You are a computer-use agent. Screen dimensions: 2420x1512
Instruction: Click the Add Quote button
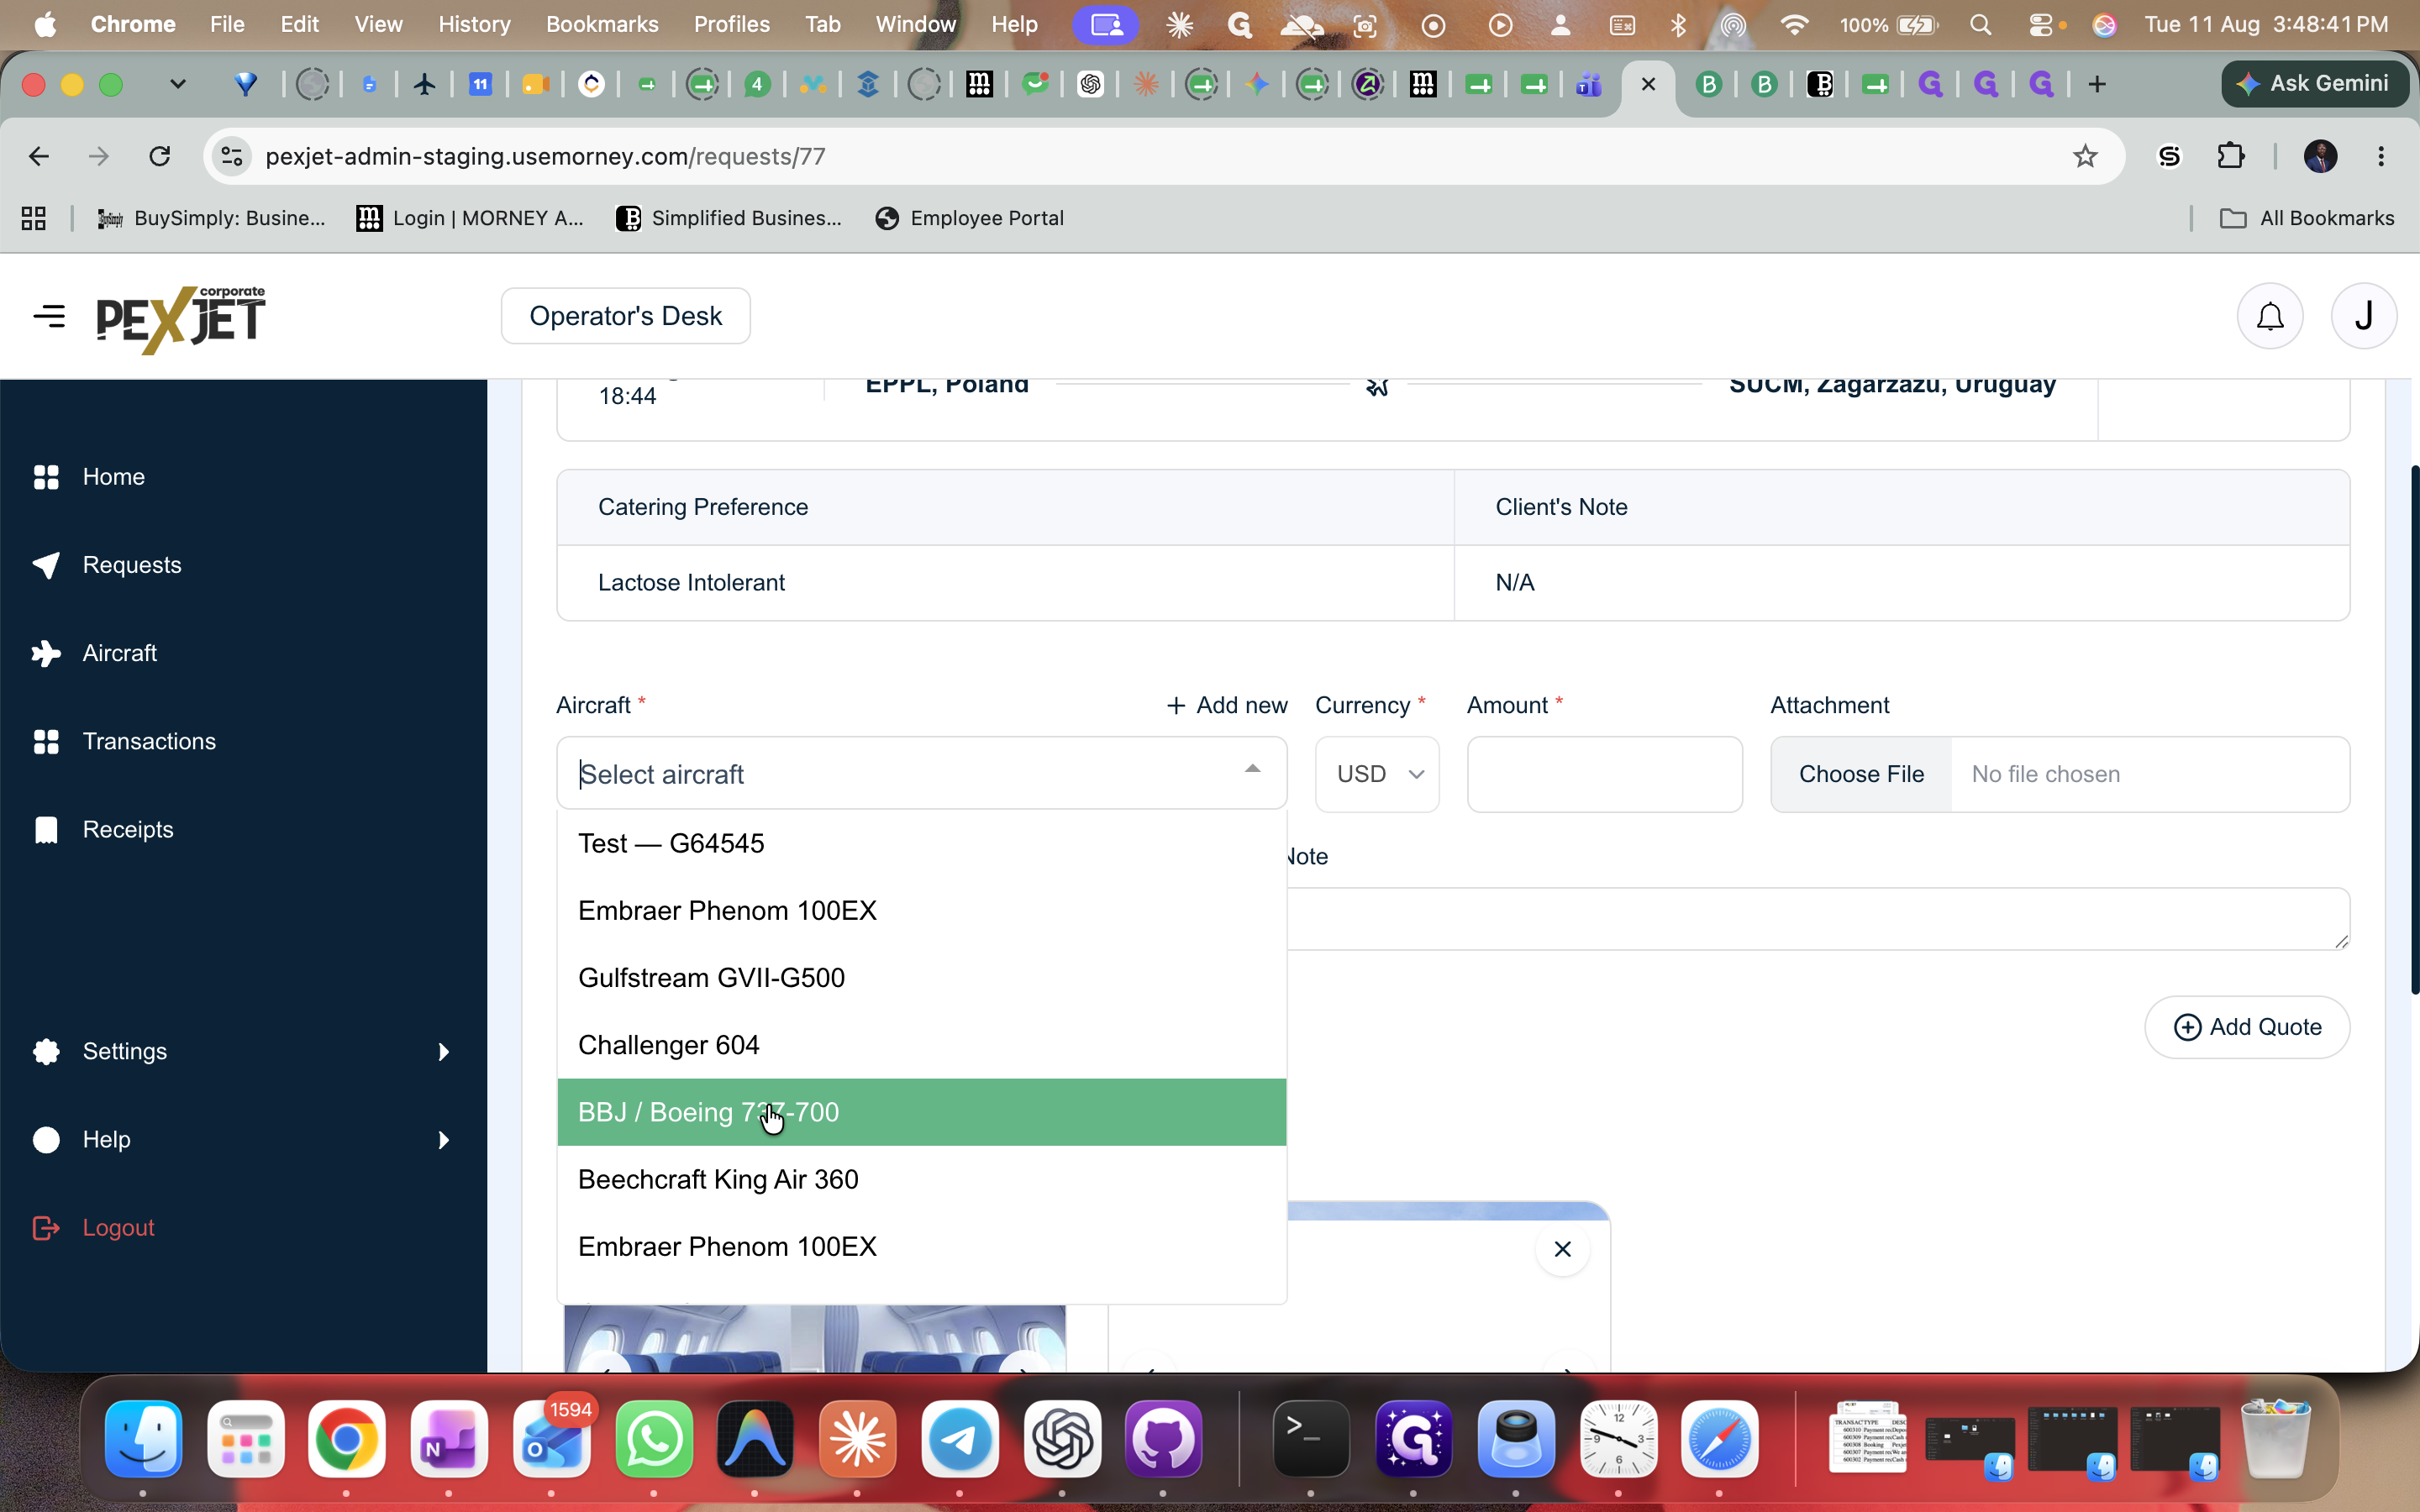click(x=2247, y=1027)
